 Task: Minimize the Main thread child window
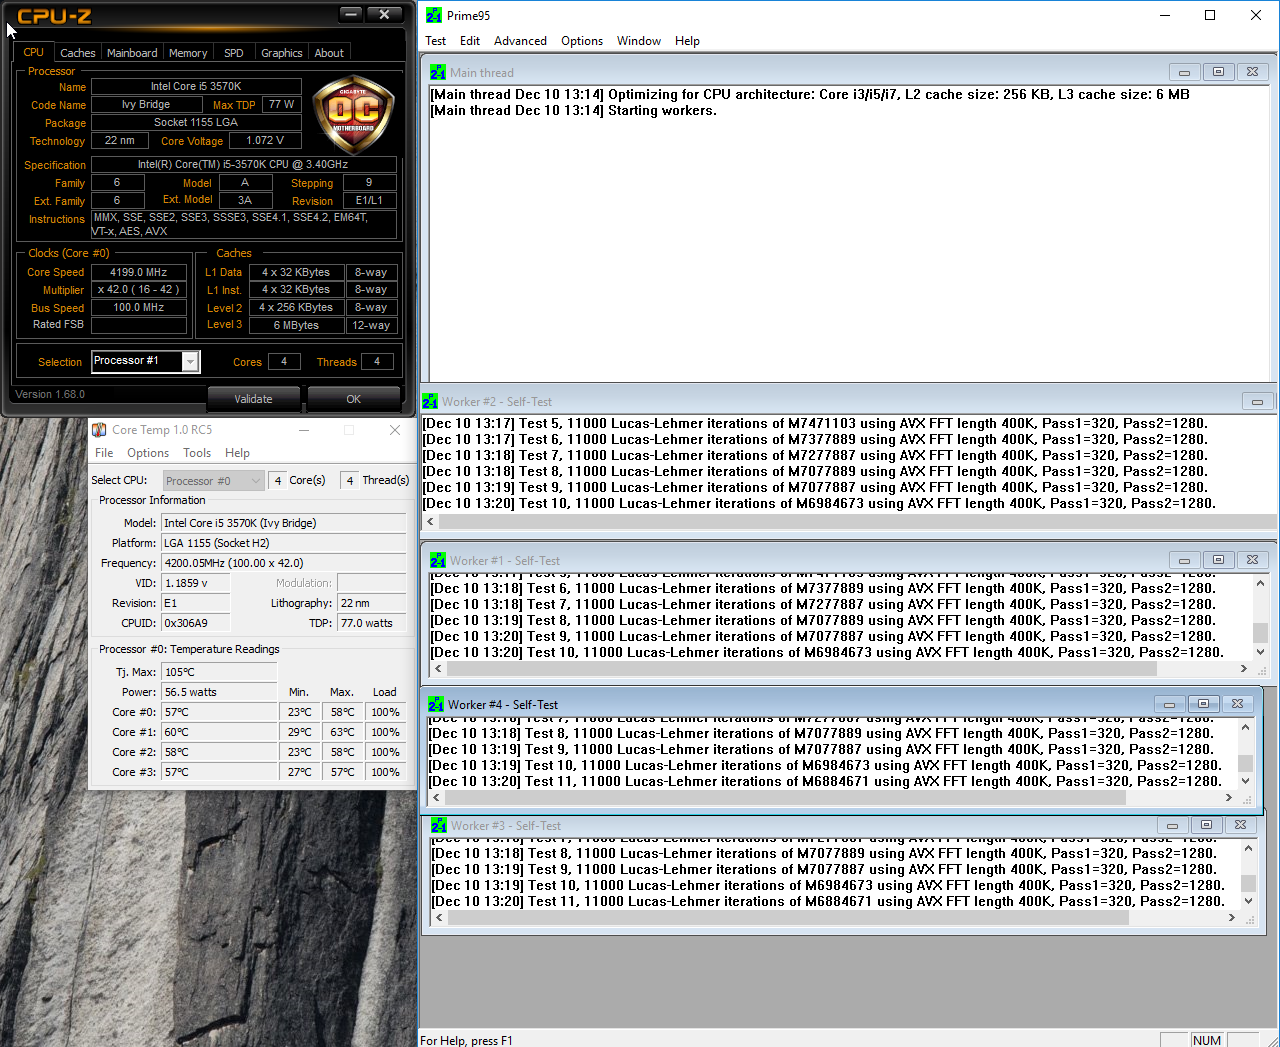1184,72
